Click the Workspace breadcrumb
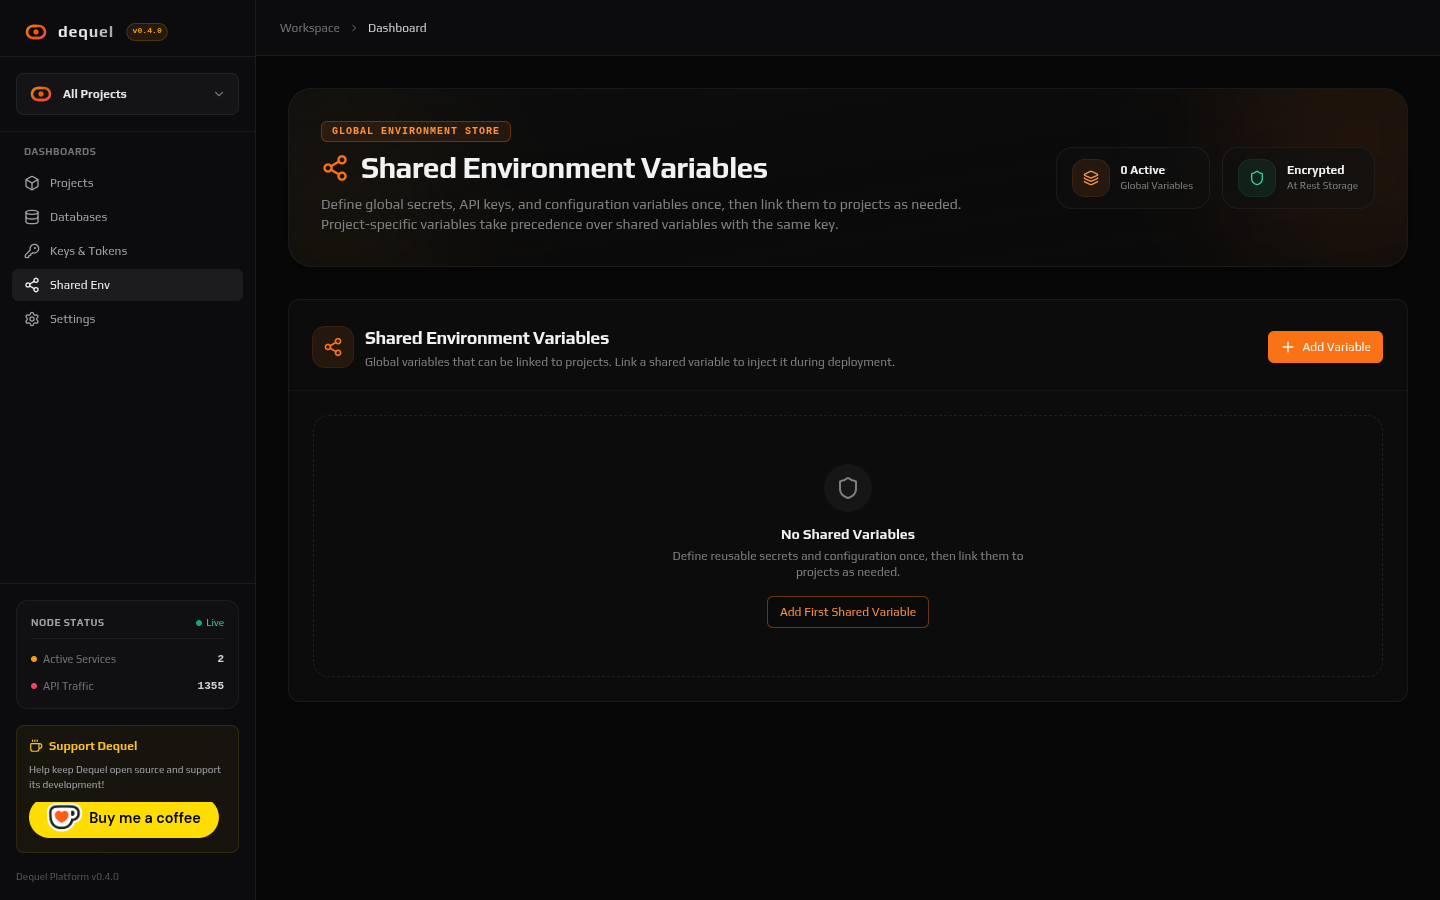1440x900 pixels. (x=310, y=28)
